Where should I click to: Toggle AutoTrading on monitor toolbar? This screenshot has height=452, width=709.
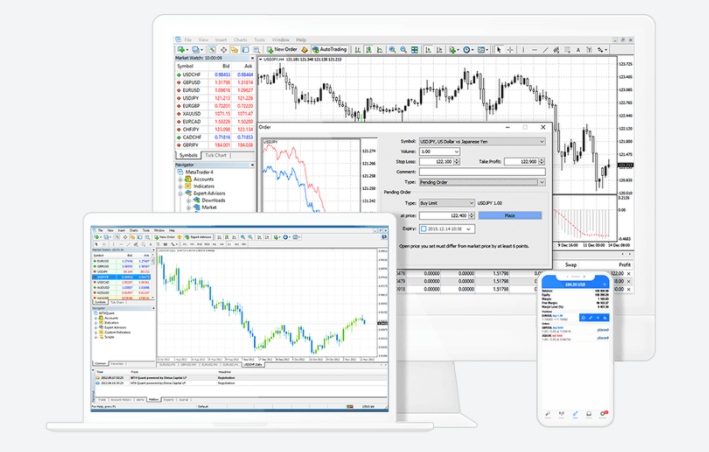coord(330,50)
